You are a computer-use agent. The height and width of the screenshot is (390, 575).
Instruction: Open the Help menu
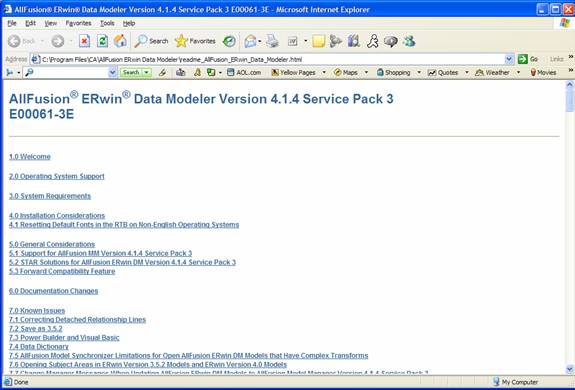click(x=129, y=23)
